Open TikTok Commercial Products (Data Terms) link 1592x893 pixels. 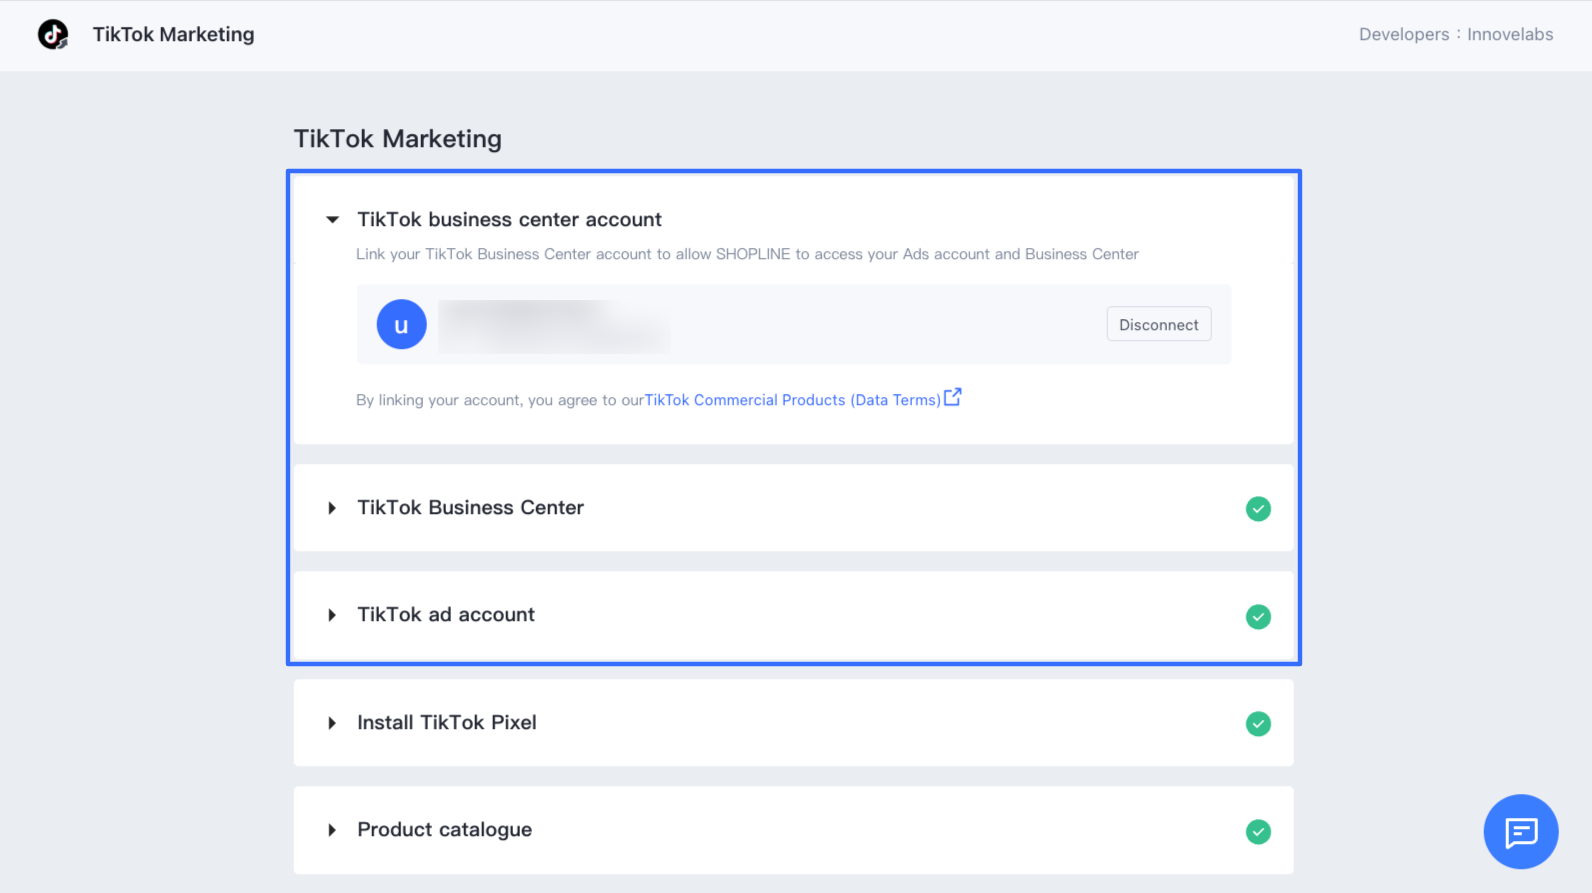tap(792, 400)
